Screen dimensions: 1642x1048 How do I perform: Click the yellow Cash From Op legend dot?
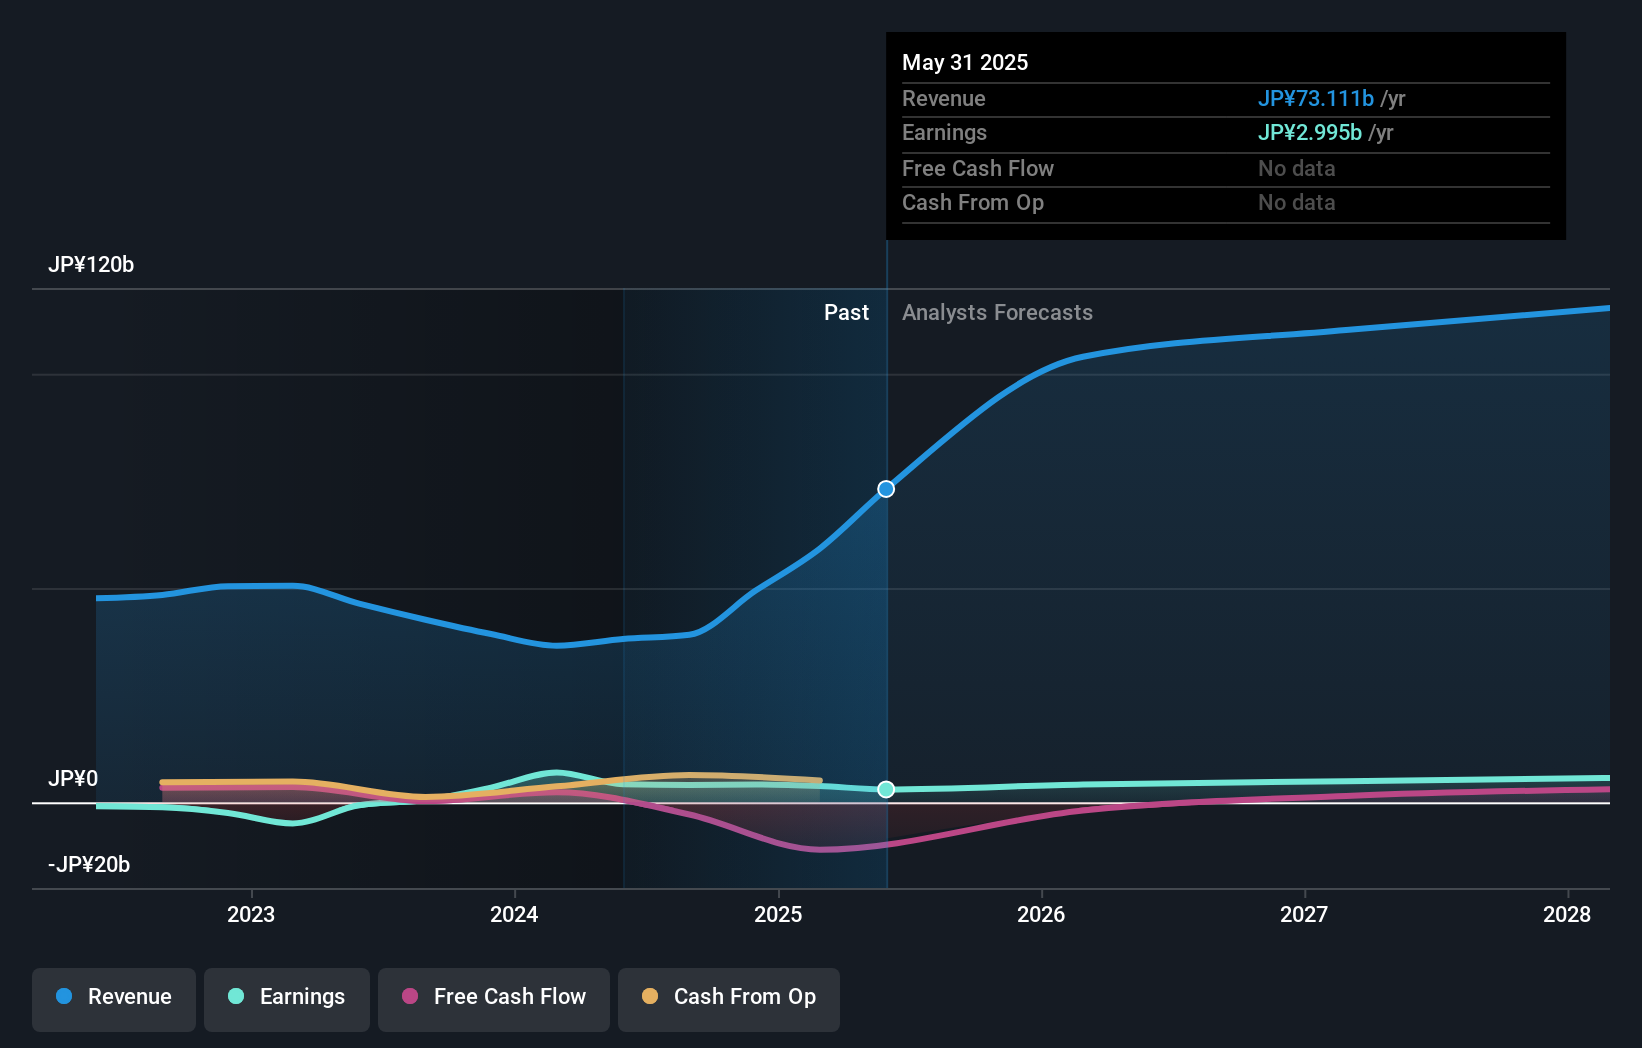pyautogui.click(x=650, y=997)
